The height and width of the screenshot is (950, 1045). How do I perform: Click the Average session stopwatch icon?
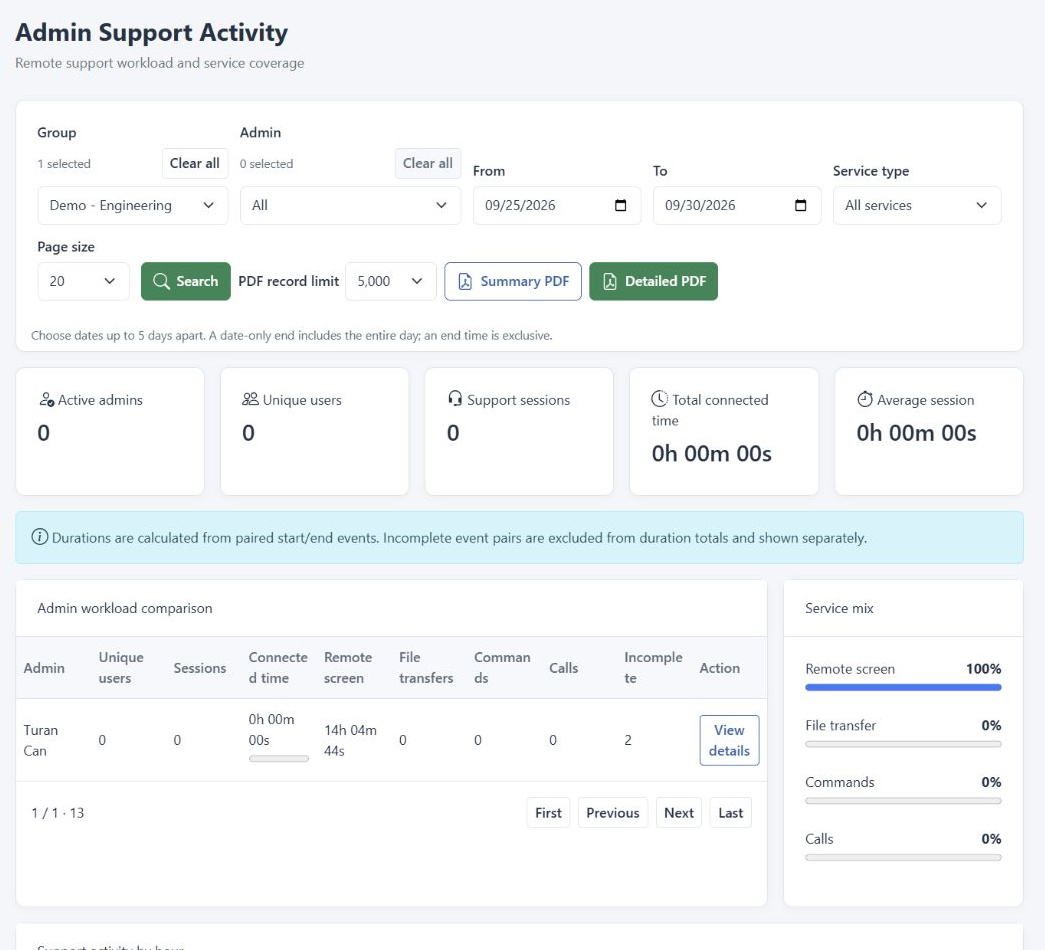tap(864, 399)
